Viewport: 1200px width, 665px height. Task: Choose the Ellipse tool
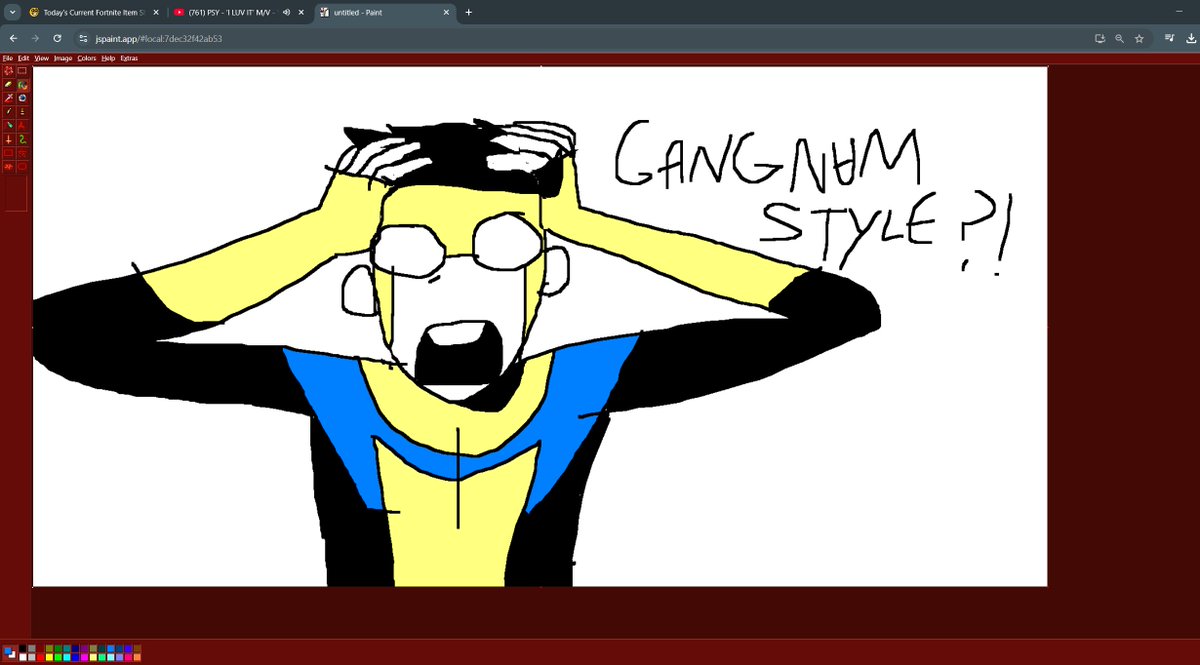point(9,166)
